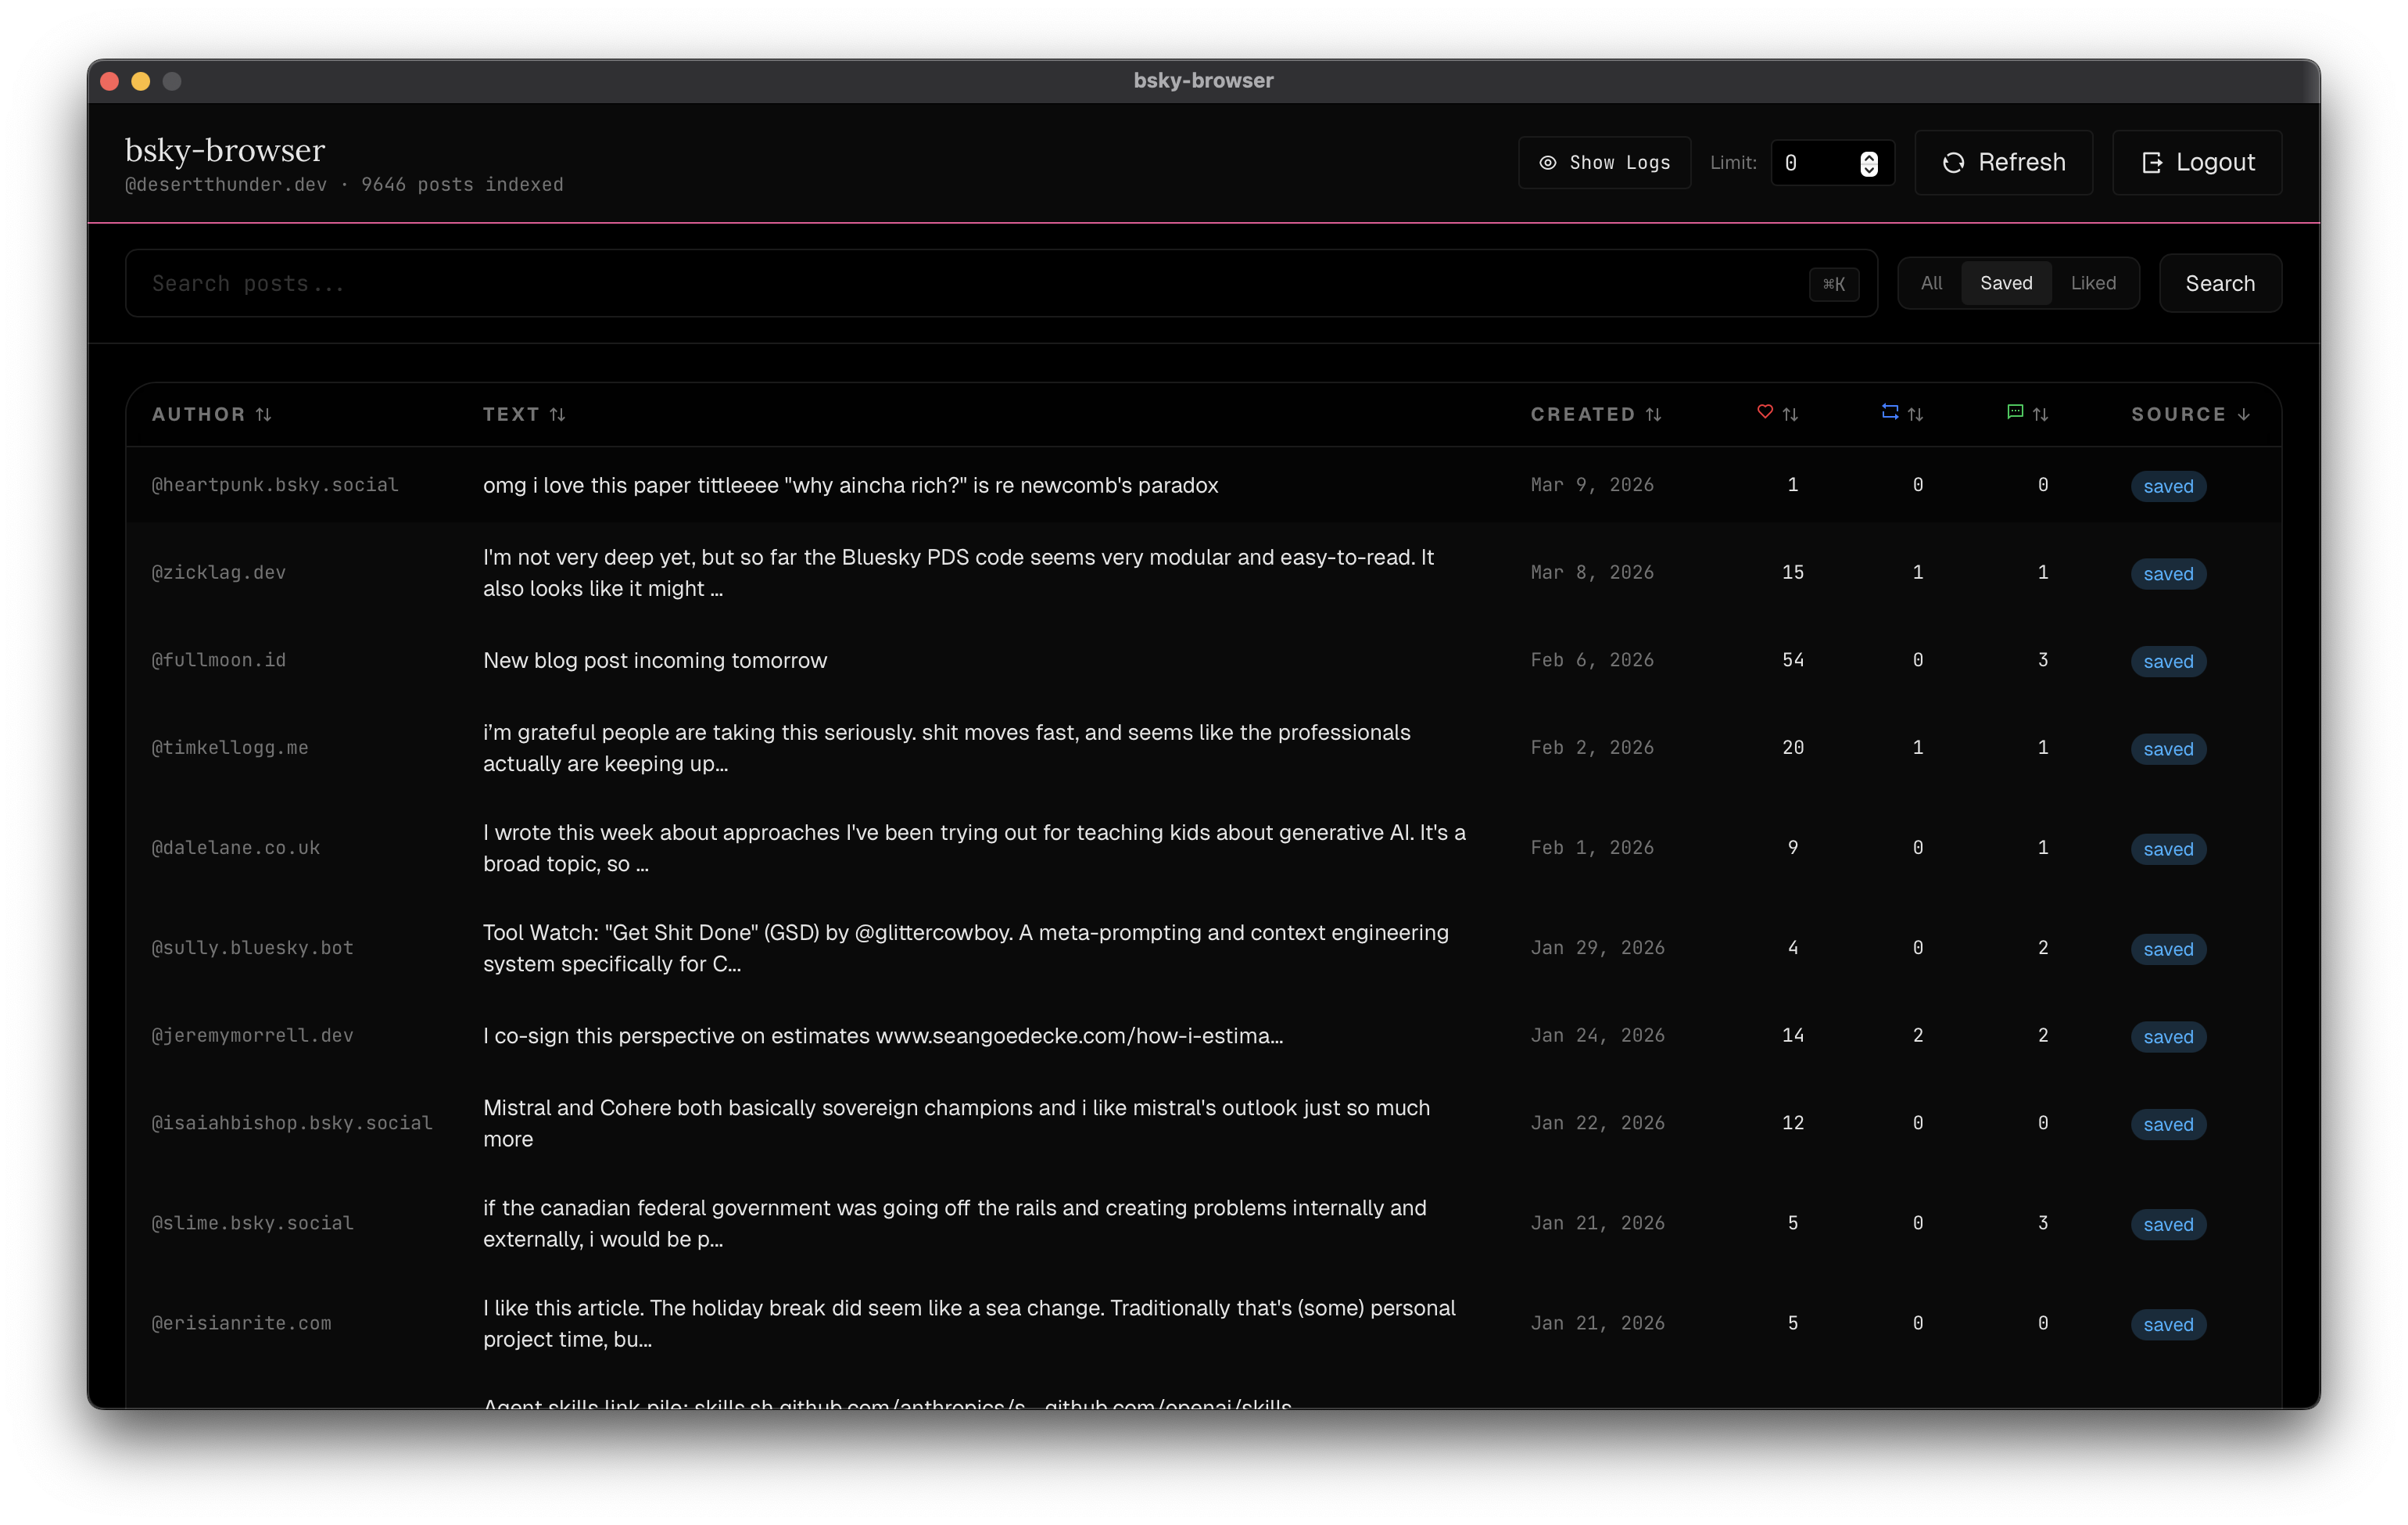Sort posts by reposts using repost icon
Image resolution: width=2408 pixels, height=1525 pixels.
pos(1889,411)
